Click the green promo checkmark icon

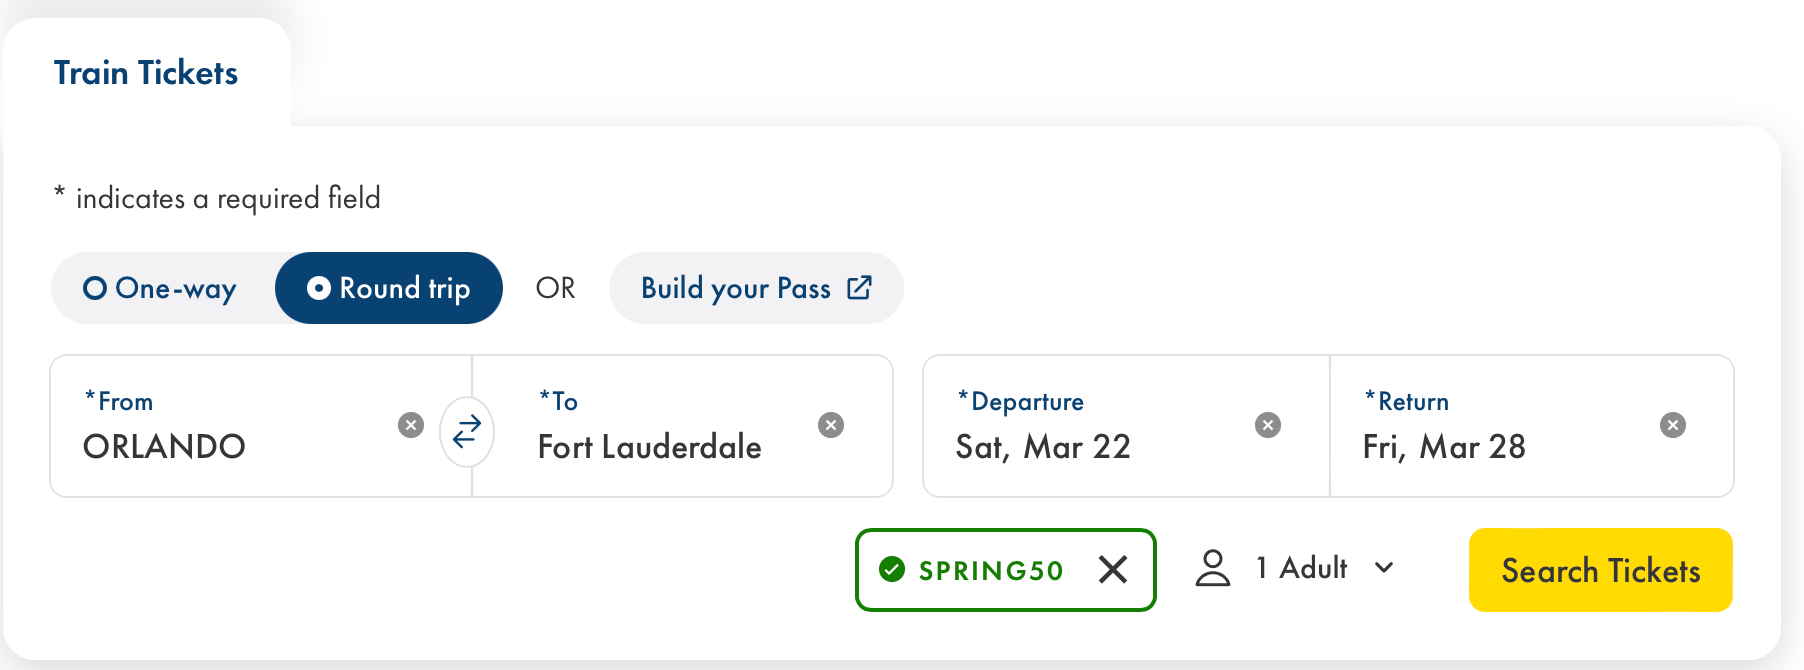pos(892,570)
